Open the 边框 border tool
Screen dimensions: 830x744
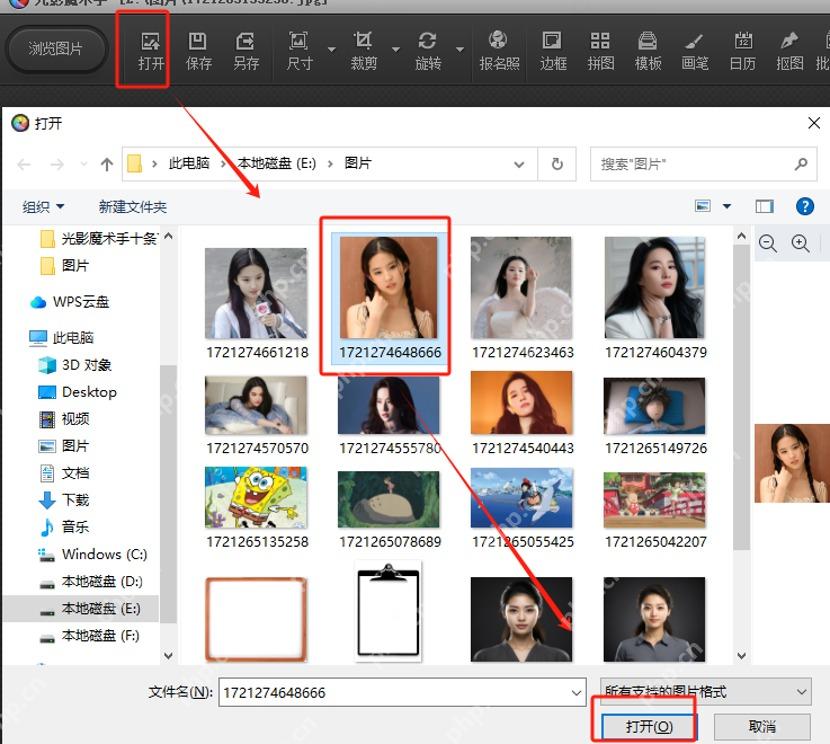[x=553, y=51]
